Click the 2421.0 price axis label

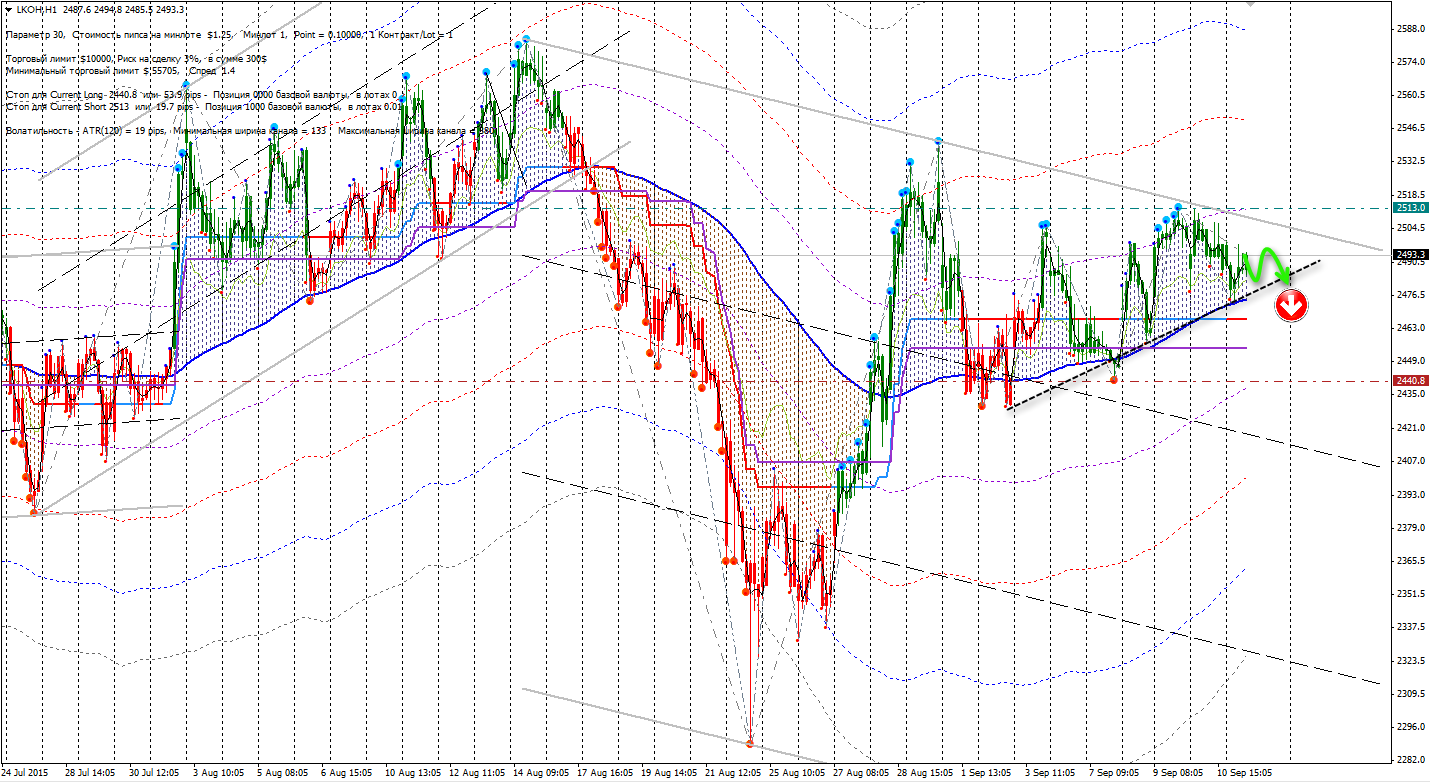1409,427
